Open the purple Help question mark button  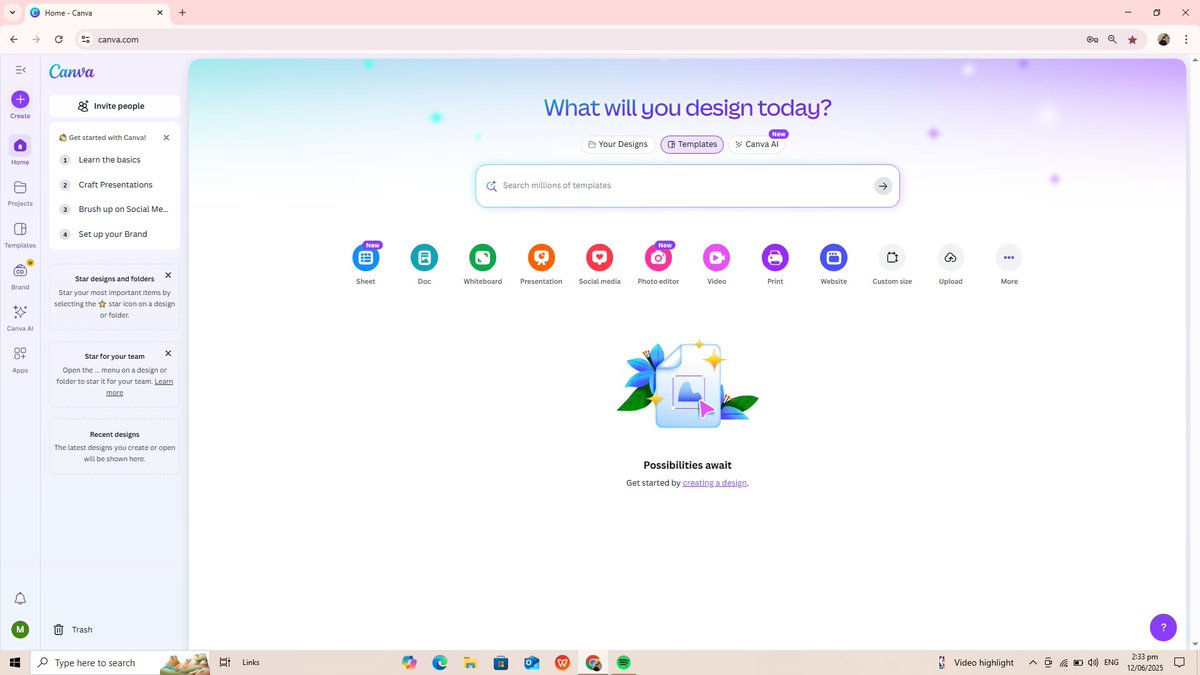[1163, 627]
